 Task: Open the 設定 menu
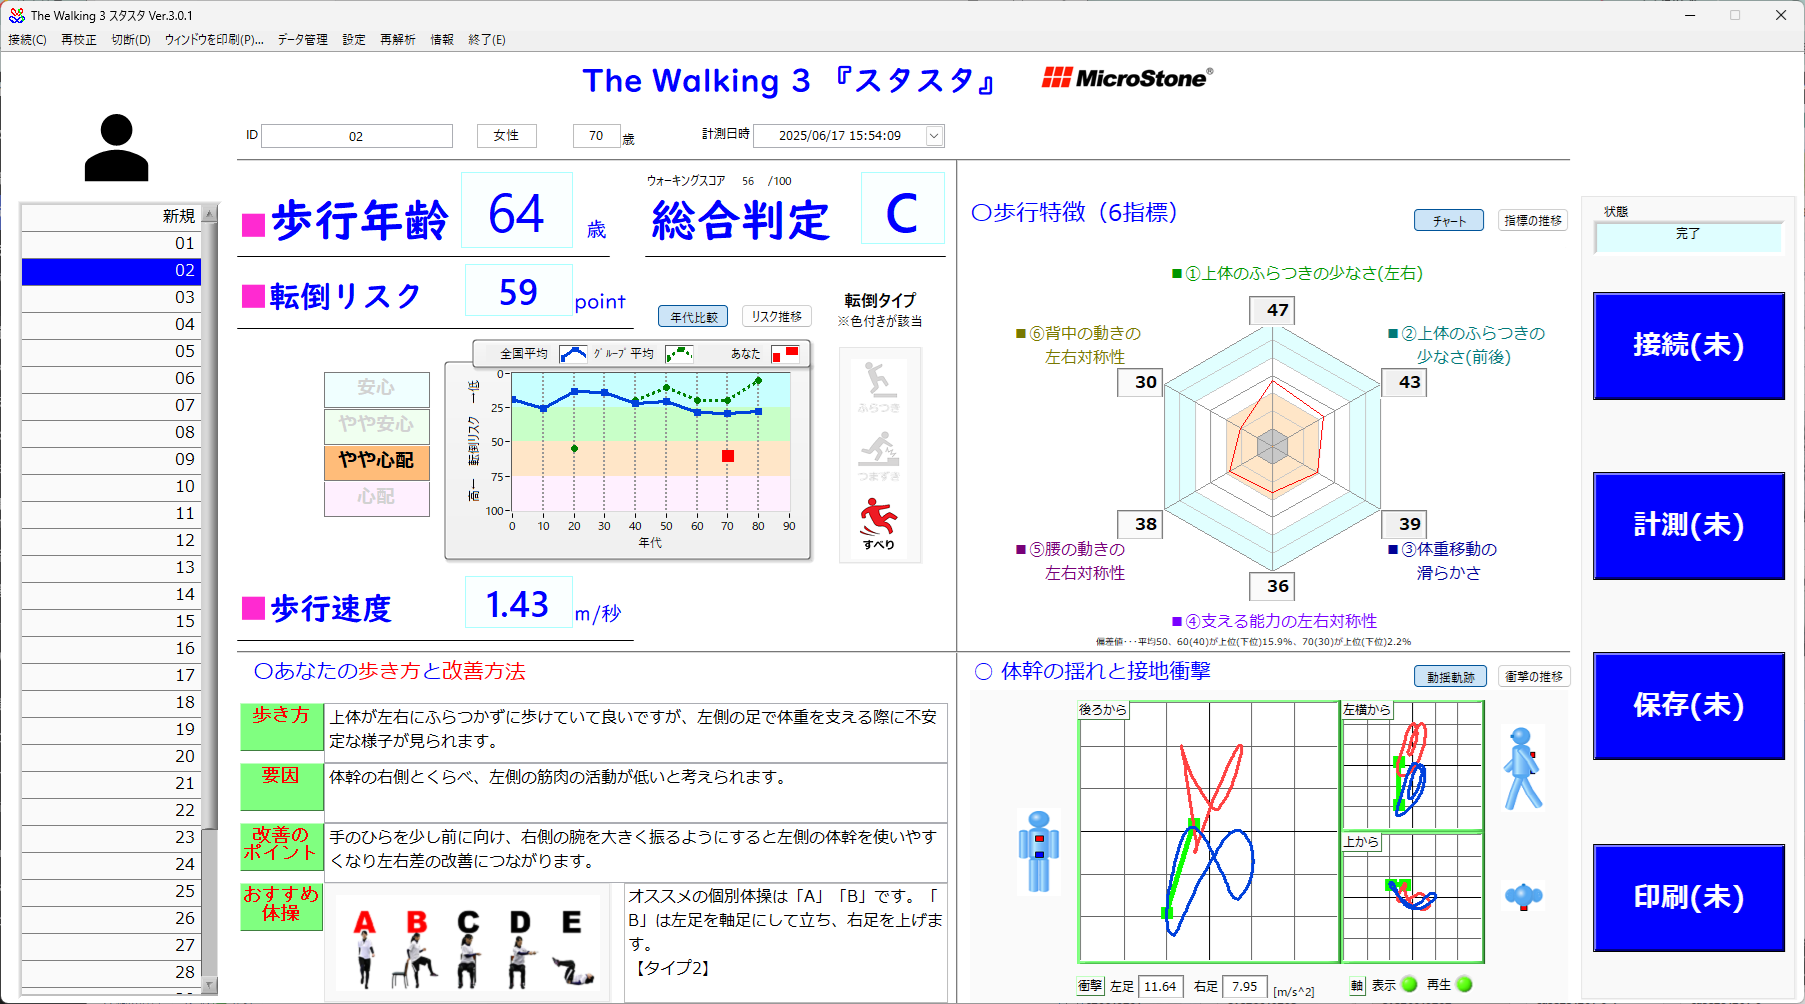(354, 40)
